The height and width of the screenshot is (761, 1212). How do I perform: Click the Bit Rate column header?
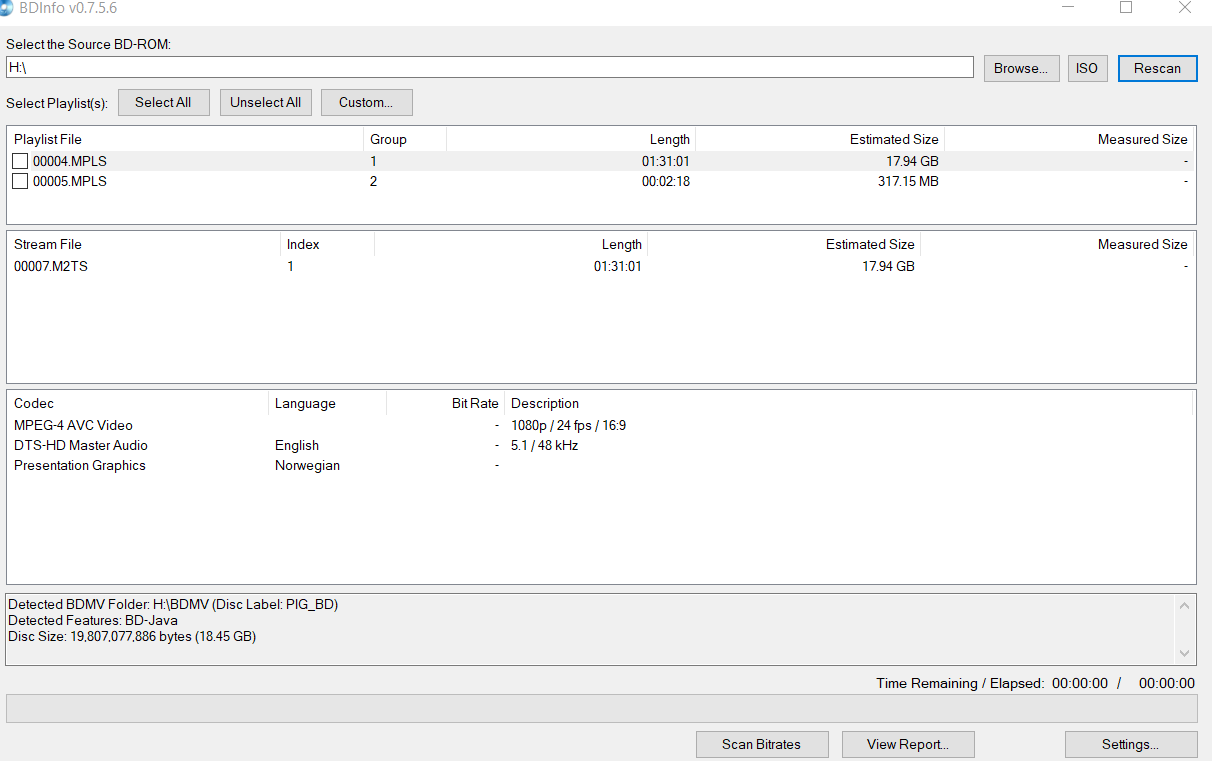tap(445, 403)
